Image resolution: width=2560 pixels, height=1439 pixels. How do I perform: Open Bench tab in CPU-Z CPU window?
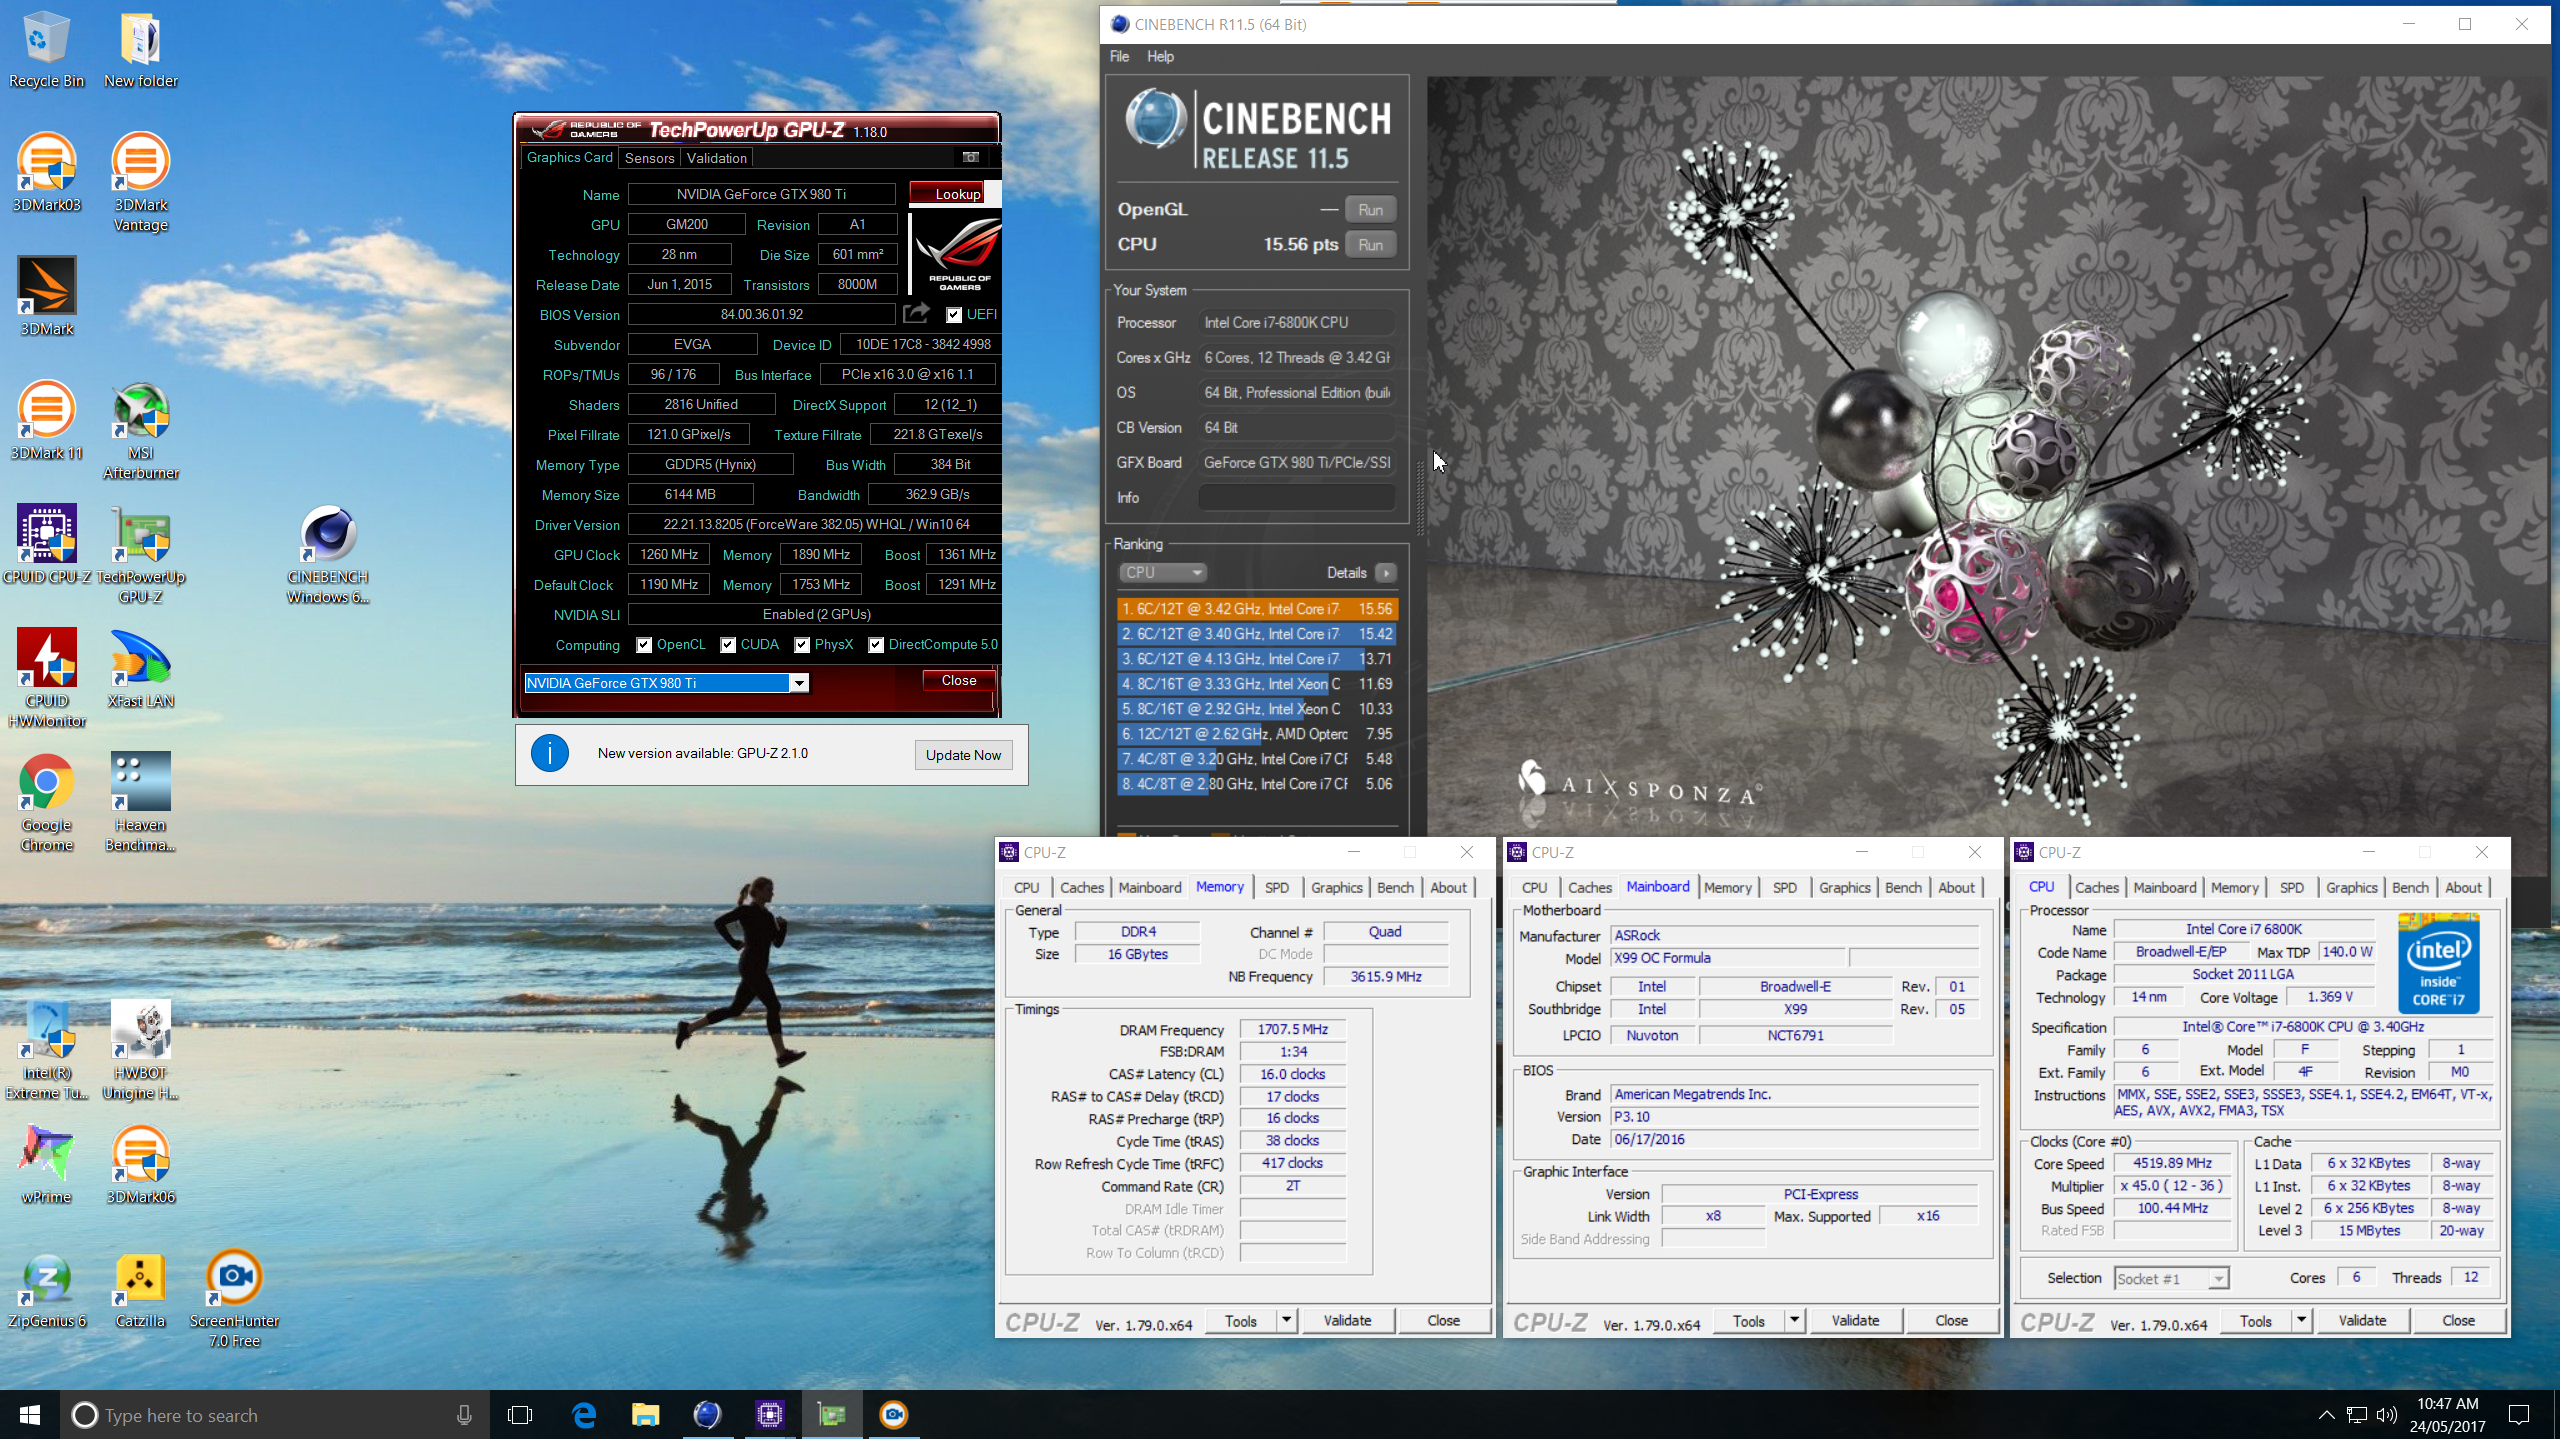coord(2410,887)
